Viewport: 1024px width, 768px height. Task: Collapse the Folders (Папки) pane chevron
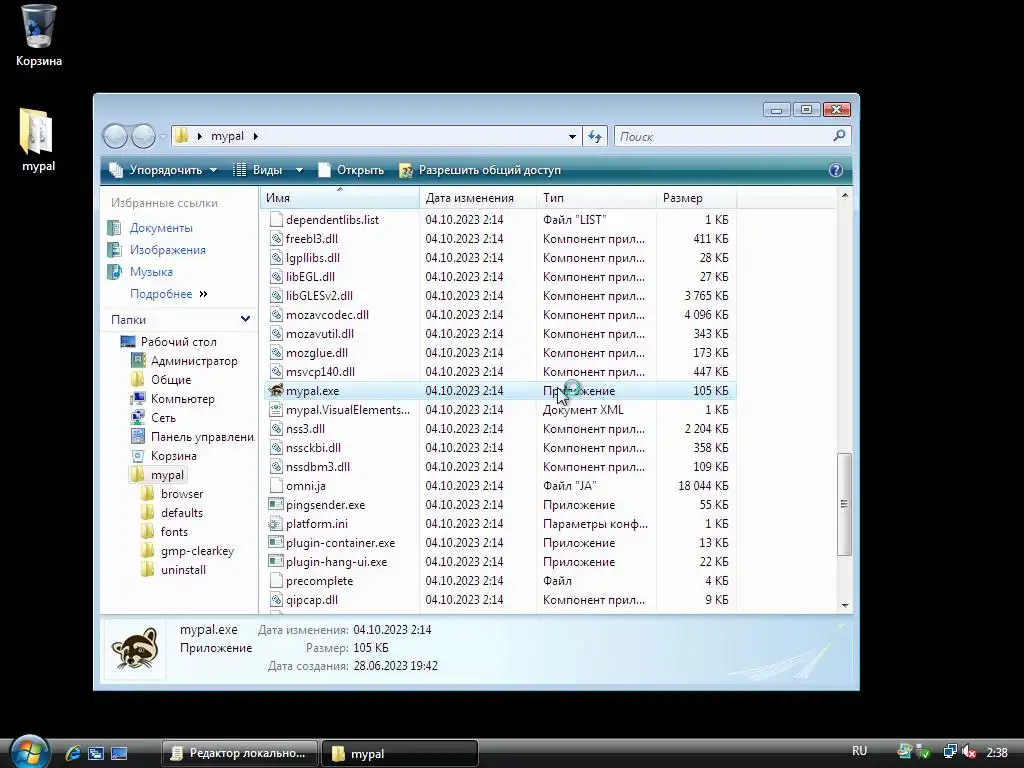pyautogui.click(x=245, y=319)
